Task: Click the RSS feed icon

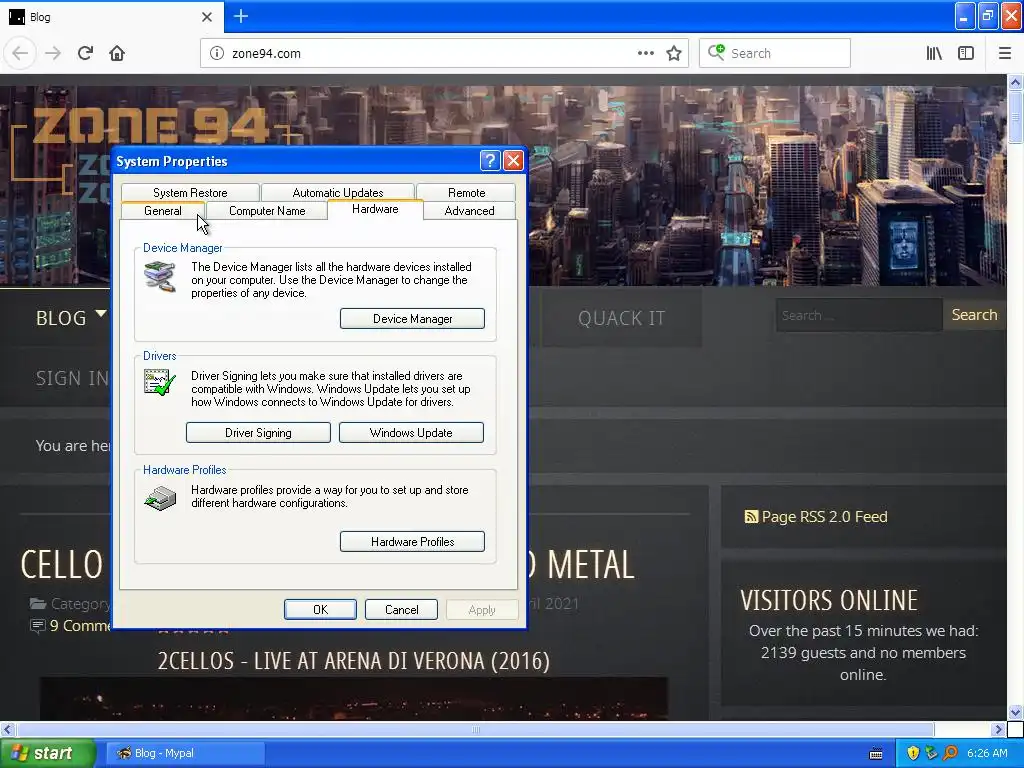Action: click(x=751, y=517)
